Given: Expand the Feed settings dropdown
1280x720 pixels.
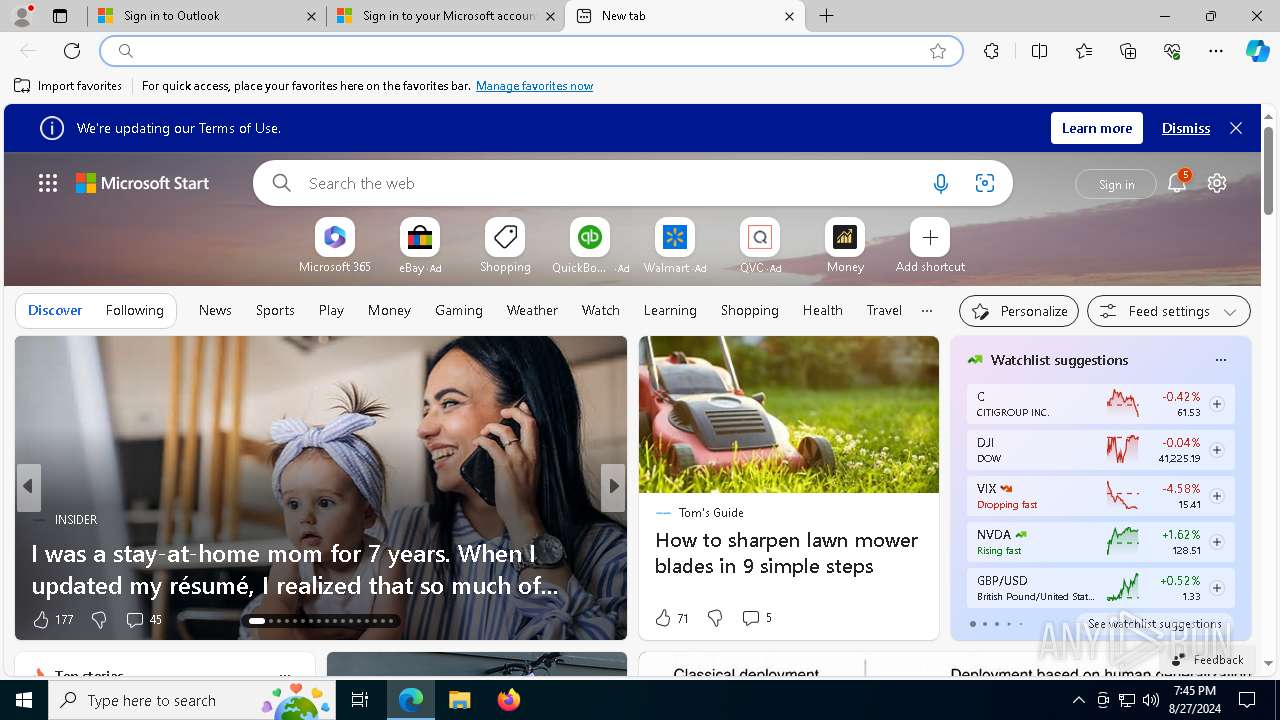Looking at the screenshot, I should click(1169, 311).
